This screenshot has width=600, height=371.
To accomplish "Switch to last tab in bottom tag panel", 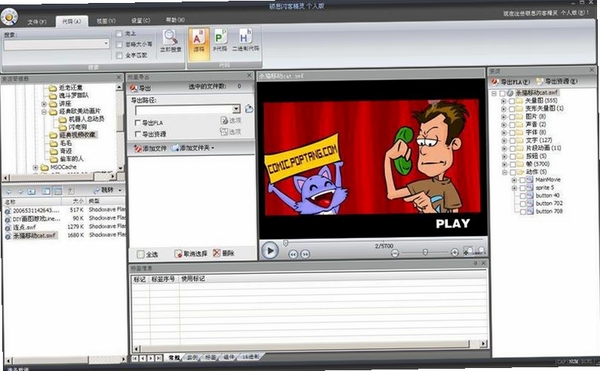I will [x=251, y=356].
